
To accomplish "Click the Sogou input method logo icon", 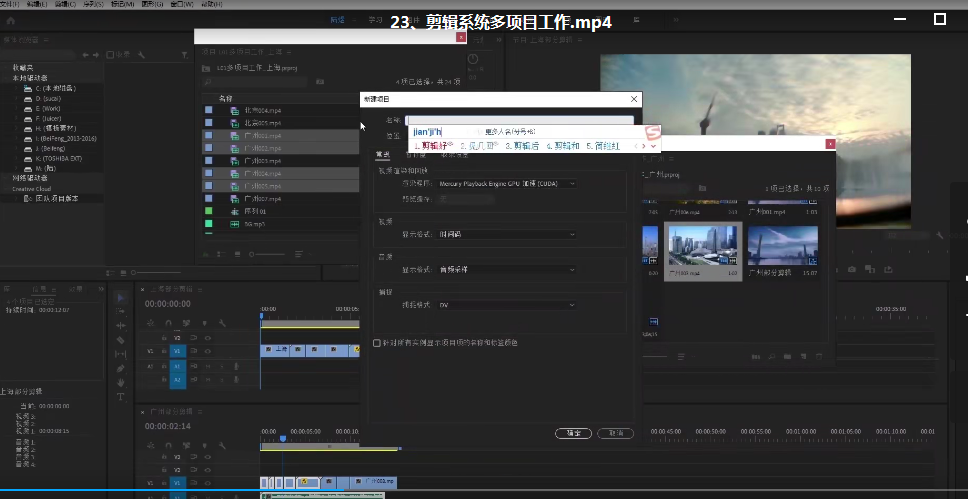I will pos(652,133).
